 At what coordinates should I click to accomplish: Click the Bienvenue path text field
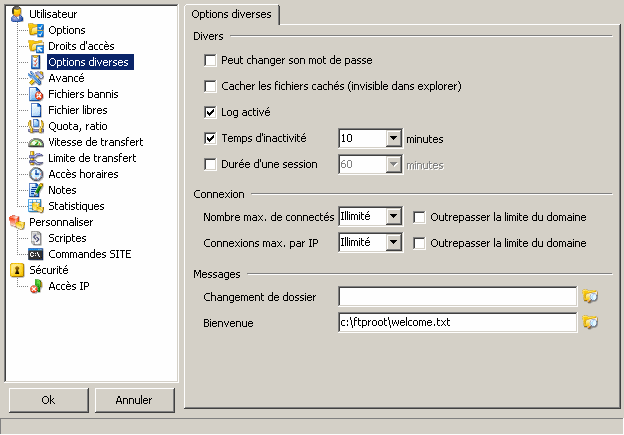coord(456,323)
